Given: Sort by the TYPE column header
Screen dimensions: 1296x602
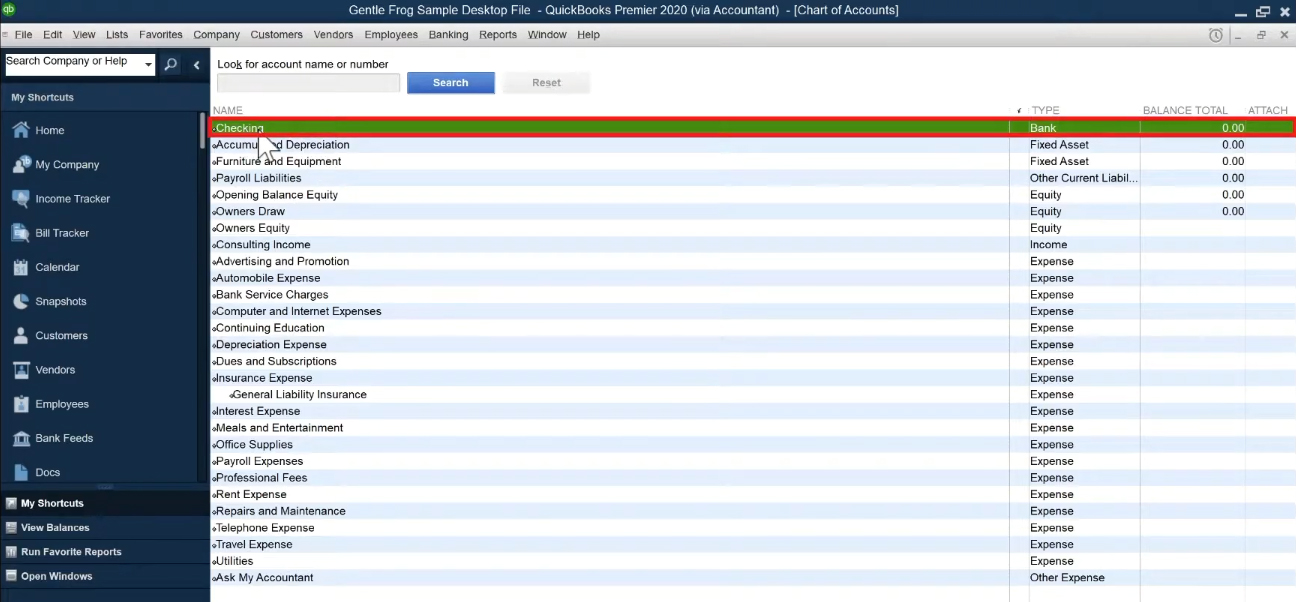Looking at the screenshot, I should pos(1045,110).
